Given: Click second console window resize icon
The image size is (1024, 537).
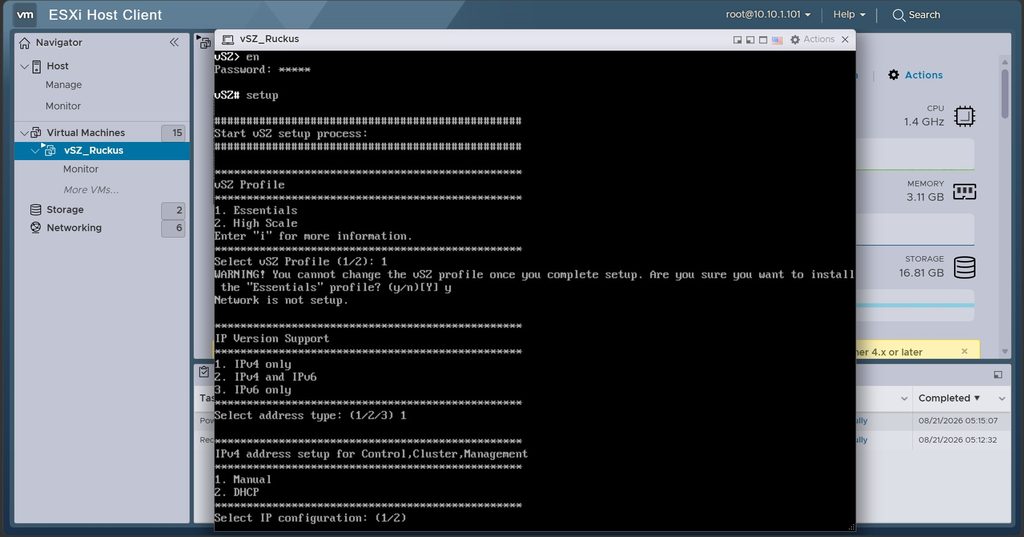Looking at the screenshot, I should (x=750, y=40).
